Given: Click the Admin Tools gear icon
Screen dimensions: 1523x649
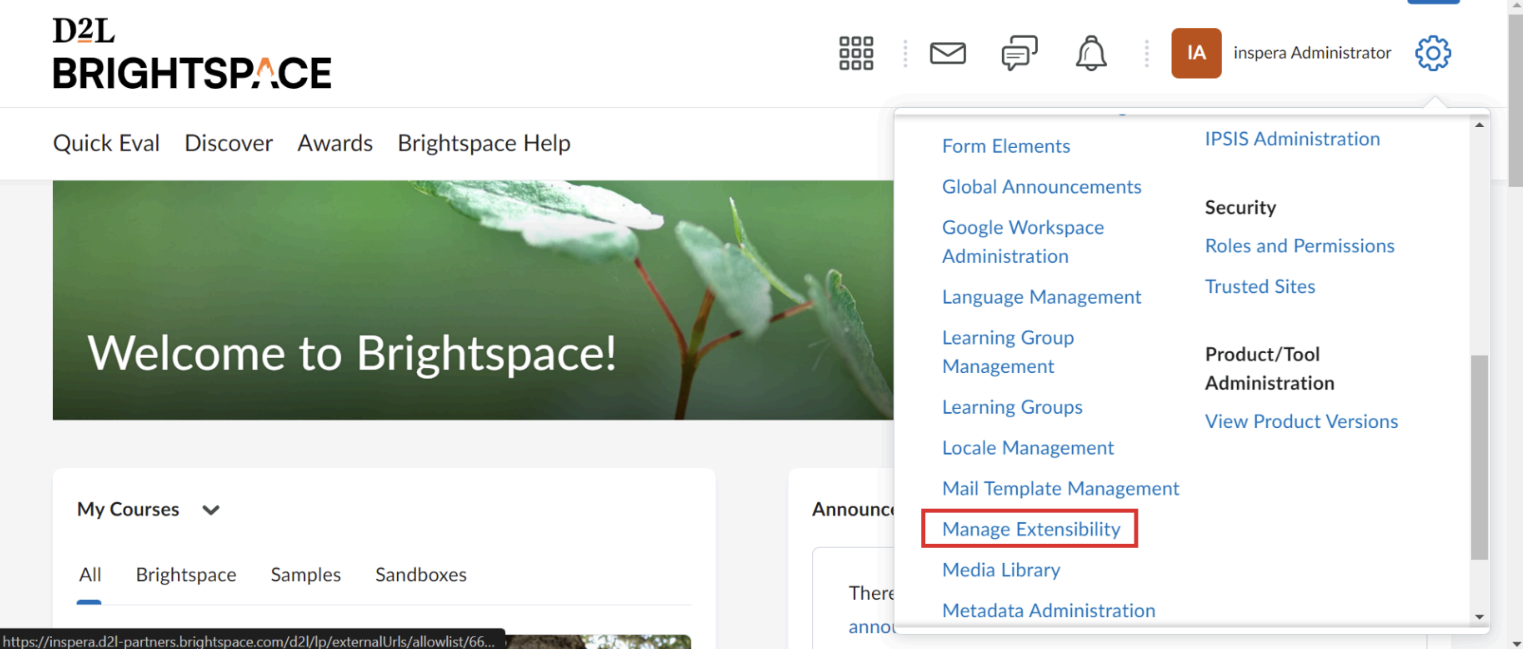Looking at the screenshot, I should 1433,53.
